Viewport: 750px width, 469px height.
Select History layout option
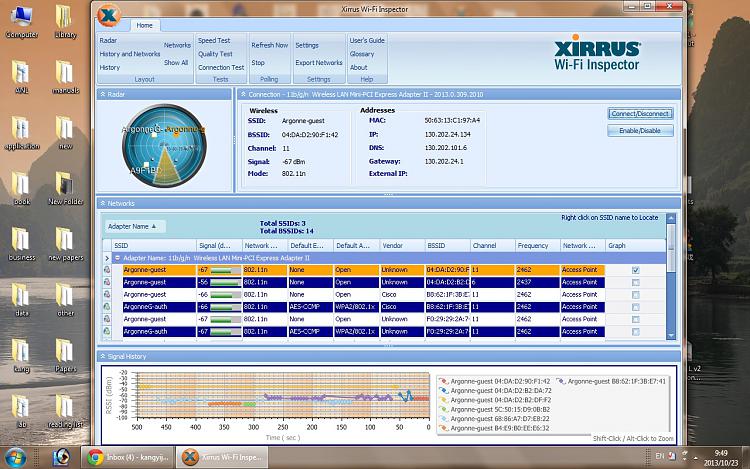(110, 67)
